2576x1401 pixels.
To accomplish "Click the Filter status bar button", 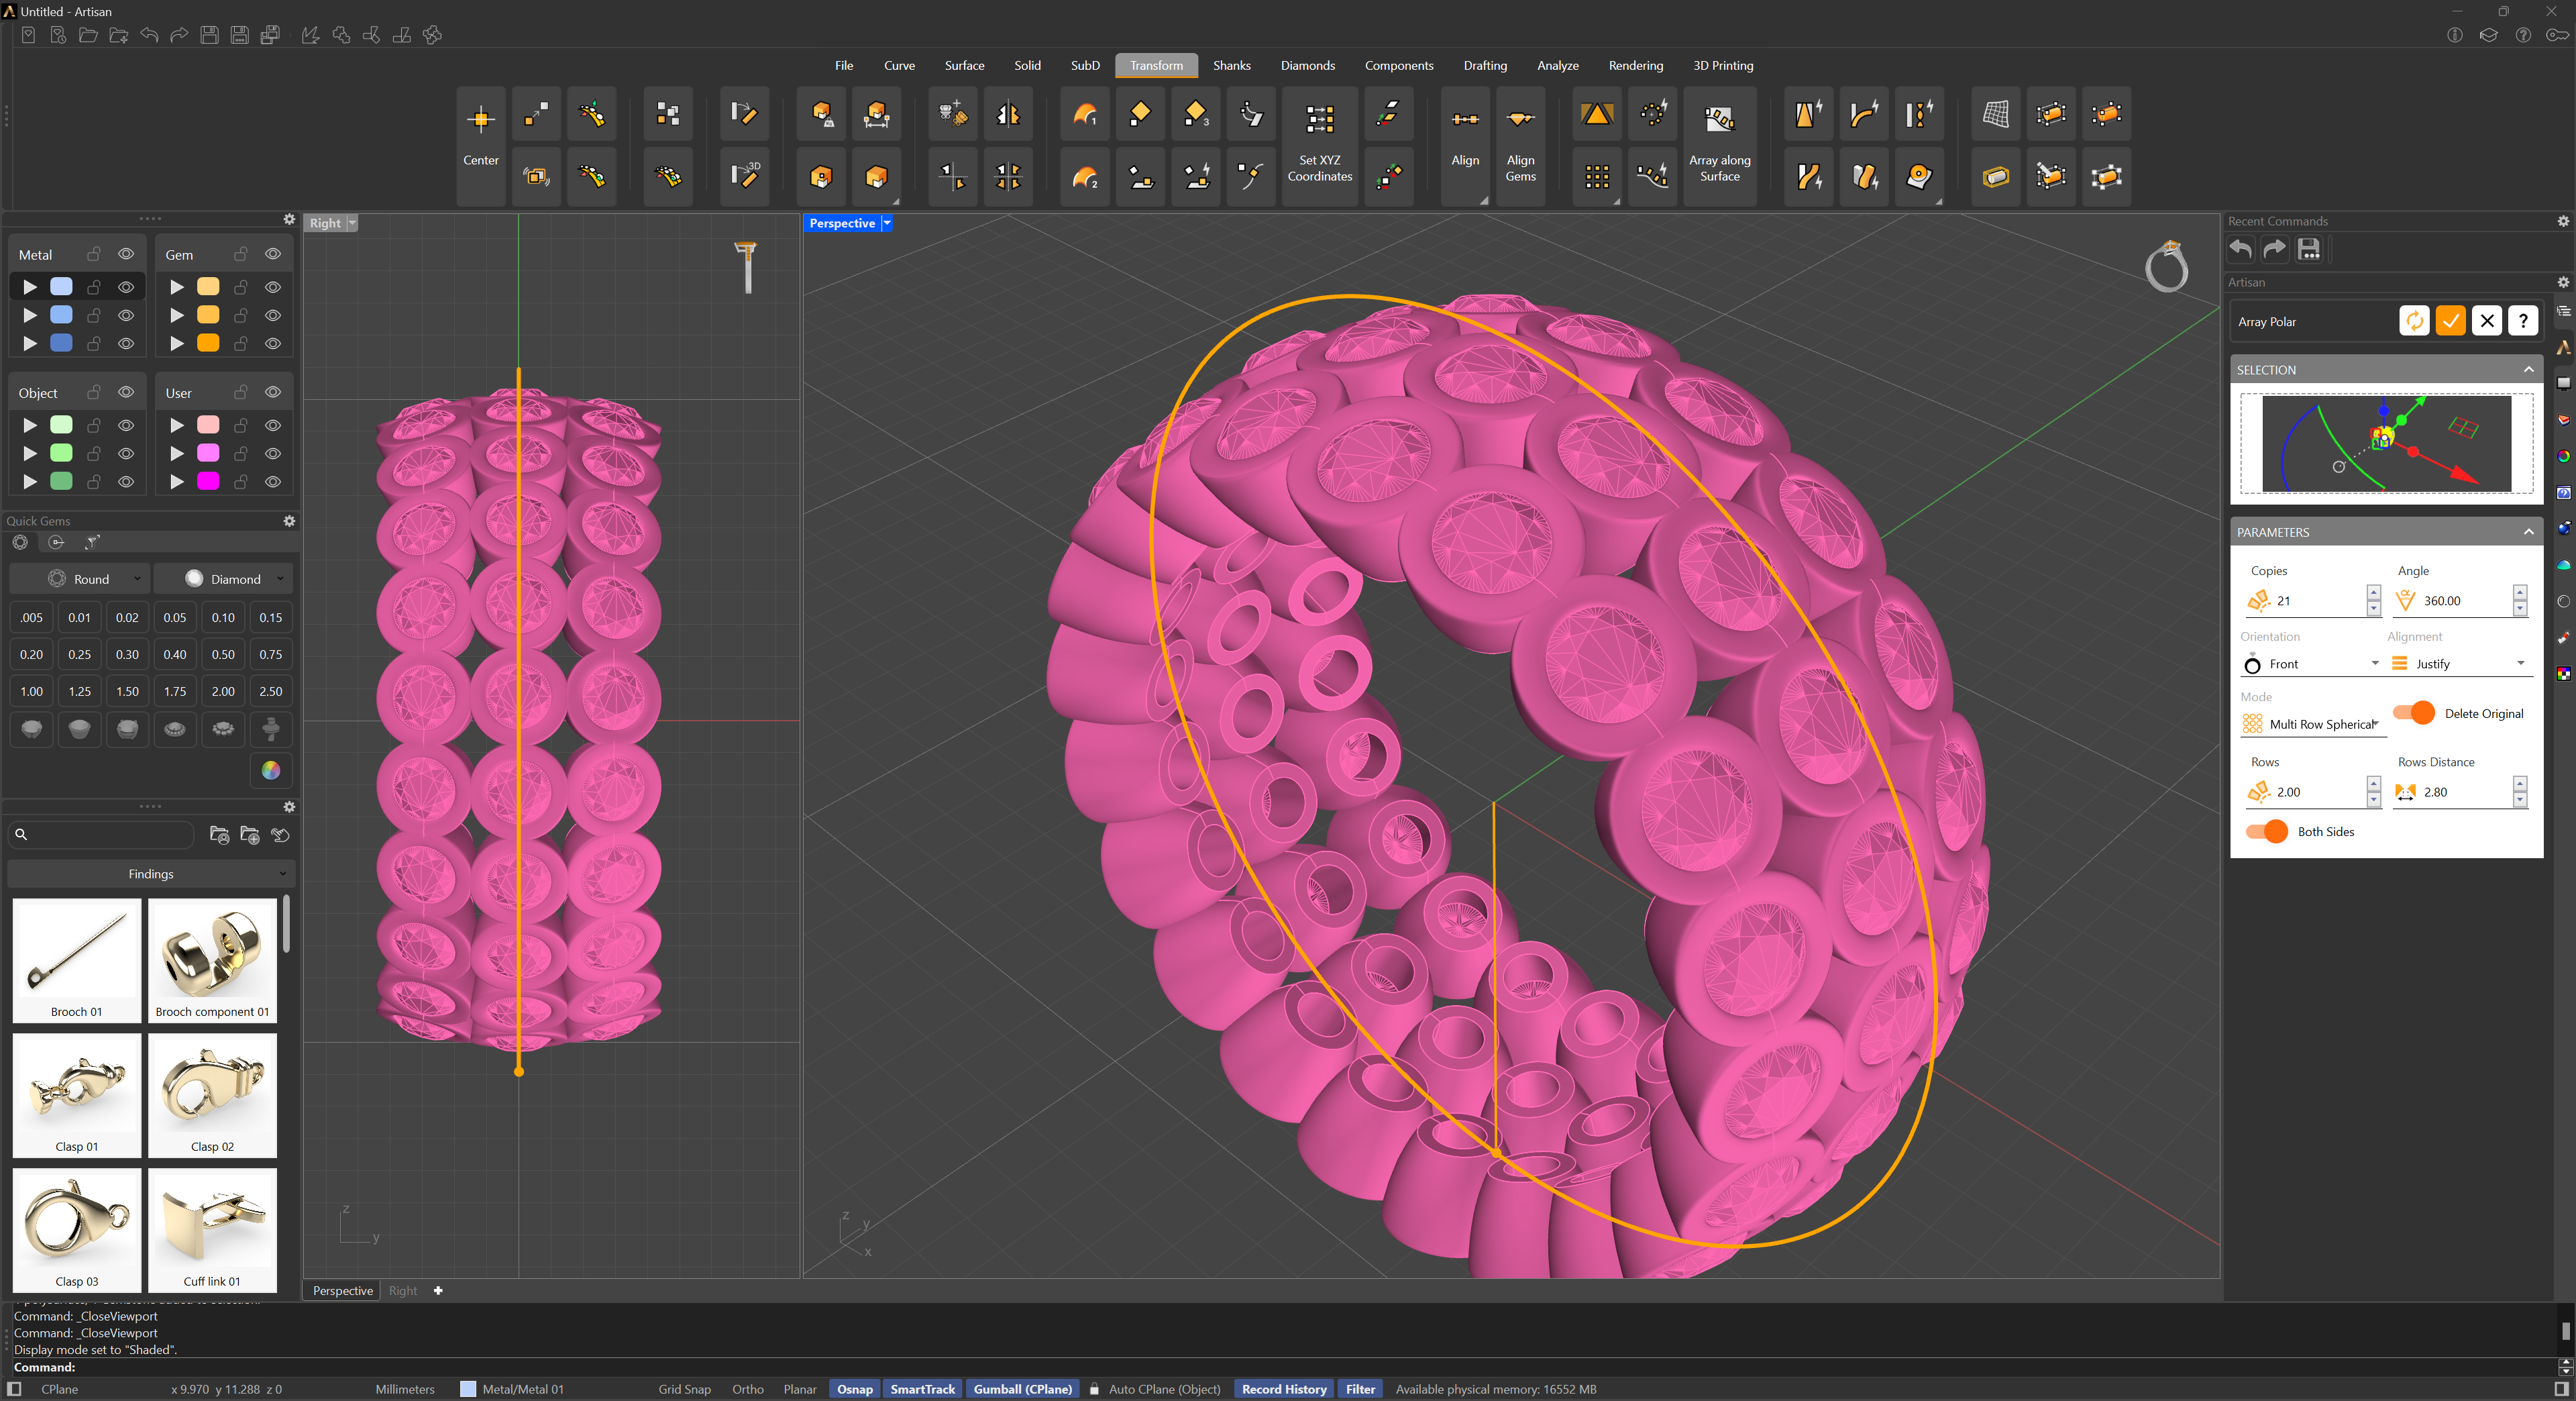I will point(1360,1389).
